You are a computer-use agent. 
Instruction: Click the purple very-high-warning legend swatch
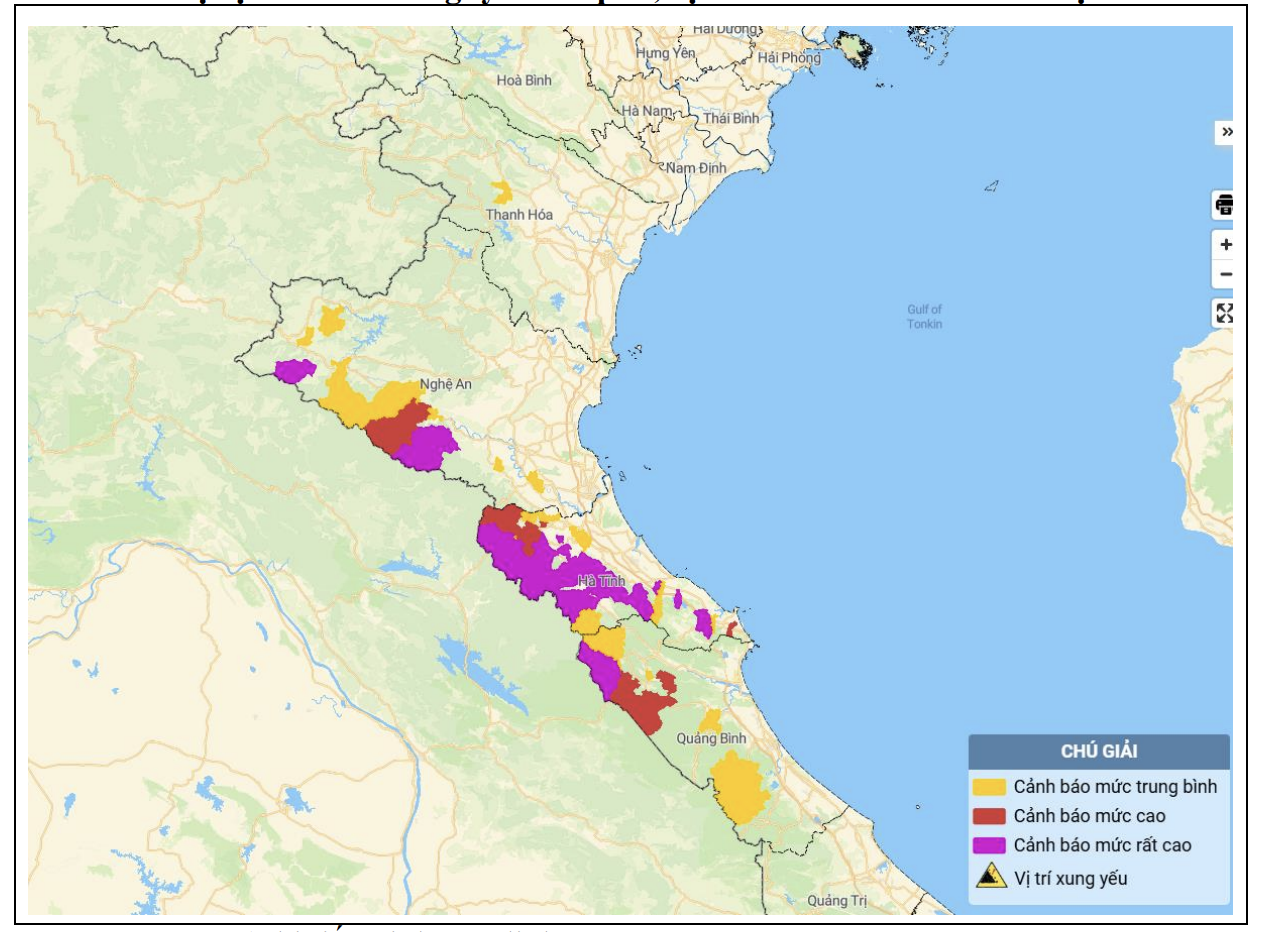coord(989,846)
